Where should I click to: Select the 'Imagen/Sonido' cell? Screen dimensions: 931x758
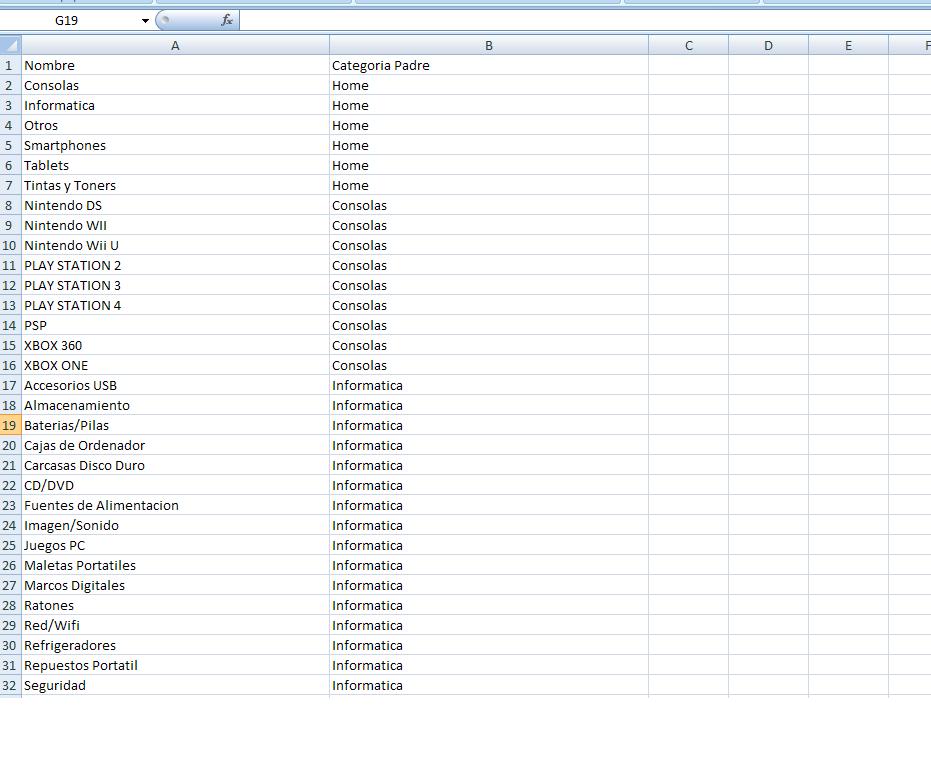click(175, 525)
